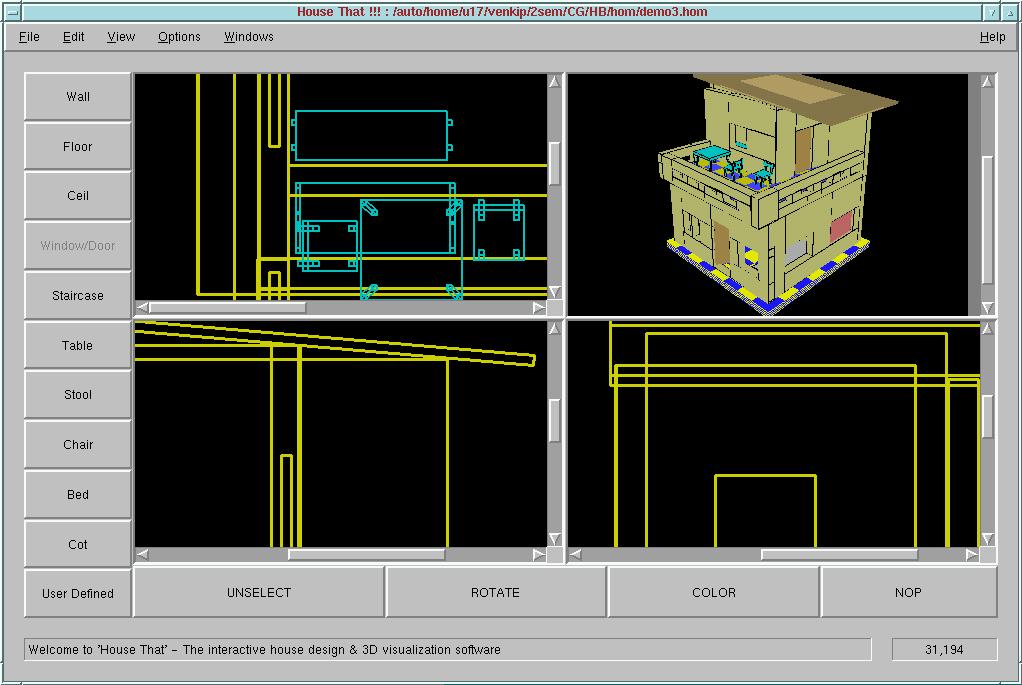The width and height of the screenshot is (1022, 685).
Task: Click bottom-right view horizontal scrollbar thumb
Action: point(840,554)
